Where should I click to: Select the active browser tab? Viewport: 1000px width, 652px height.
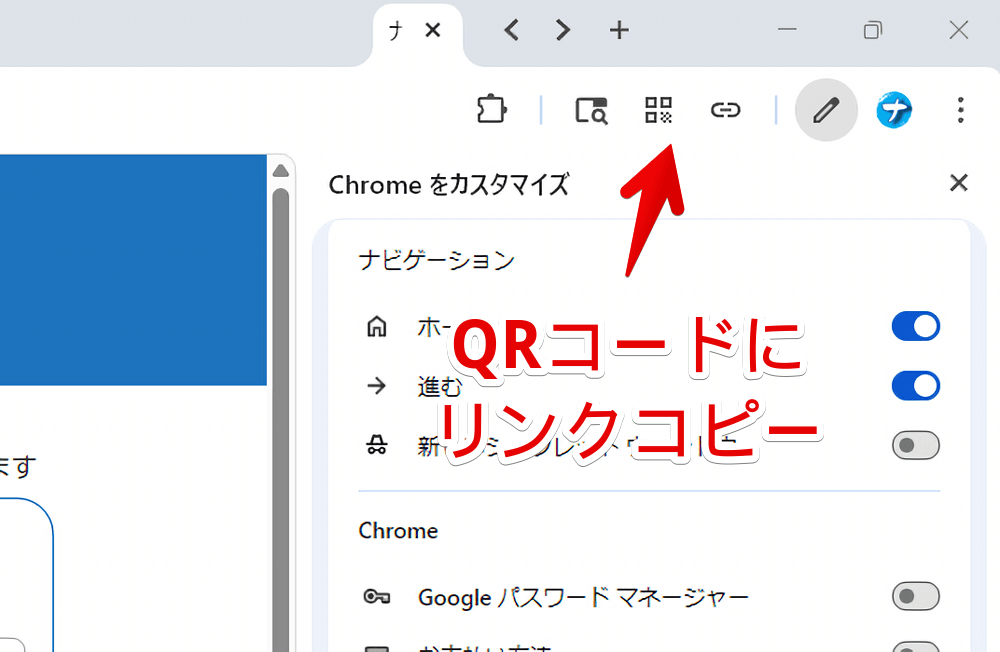click(x=417, y=33)
